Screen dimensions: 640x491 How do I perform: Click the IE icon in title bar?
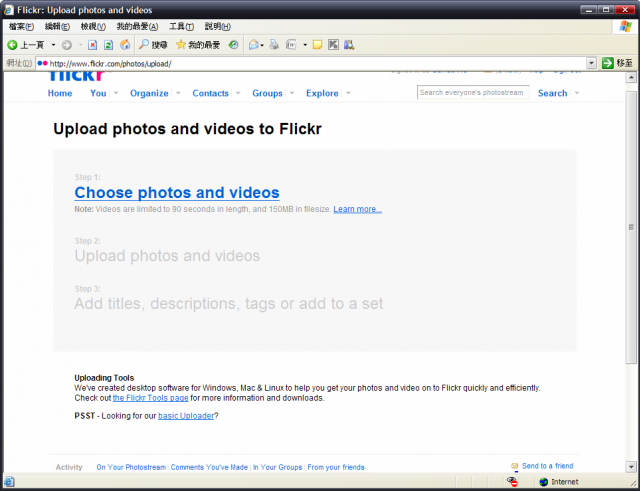[9, 10]
